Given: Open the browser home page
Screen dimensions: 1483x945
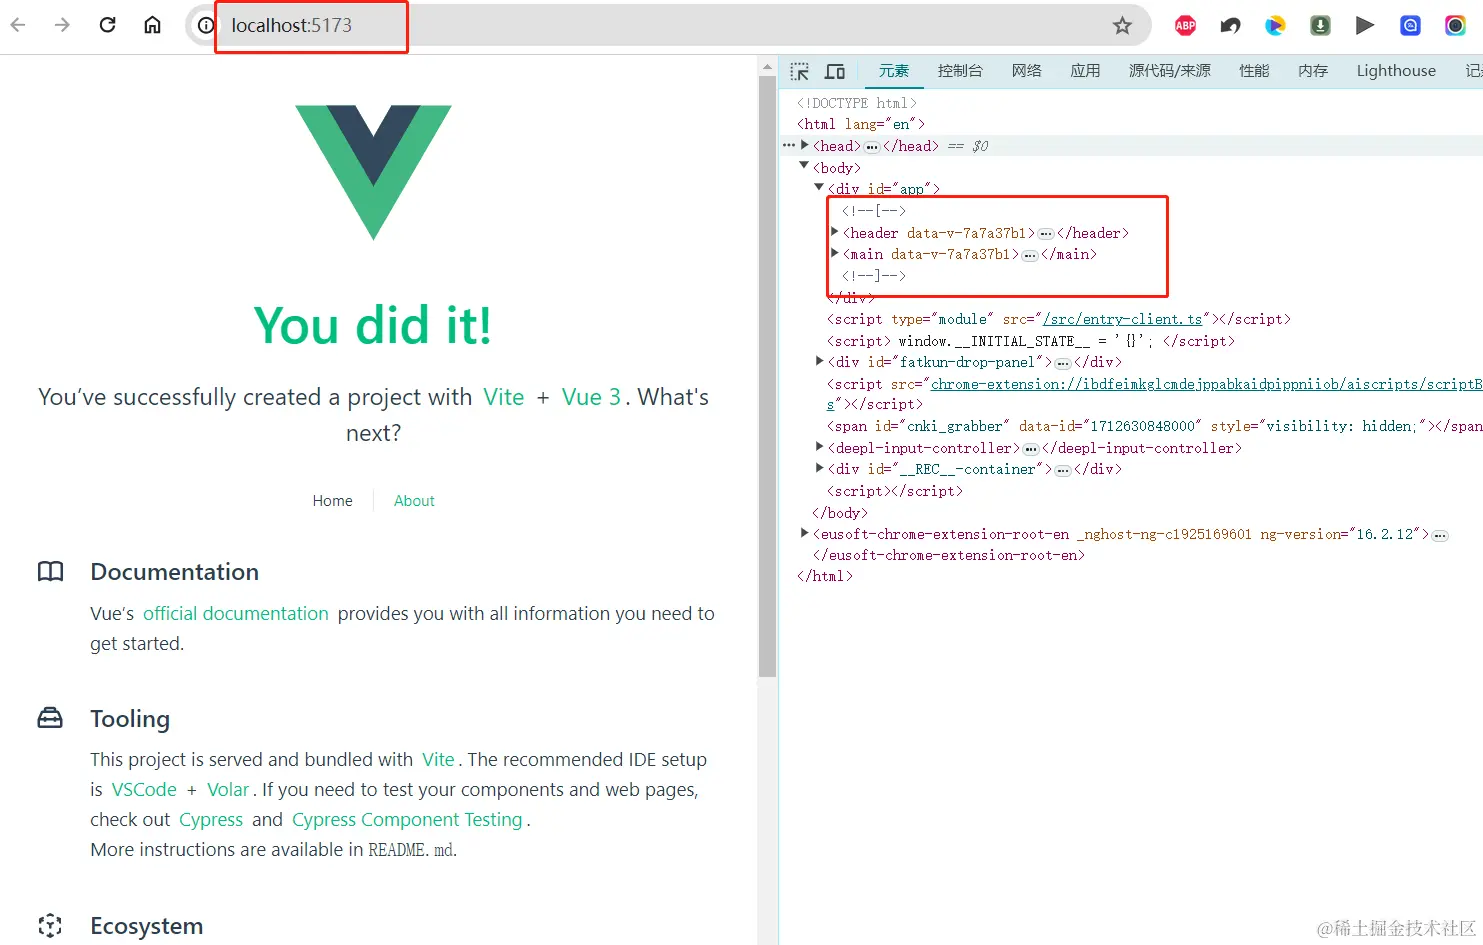Looking at the screenshot, I should point(152,25).
